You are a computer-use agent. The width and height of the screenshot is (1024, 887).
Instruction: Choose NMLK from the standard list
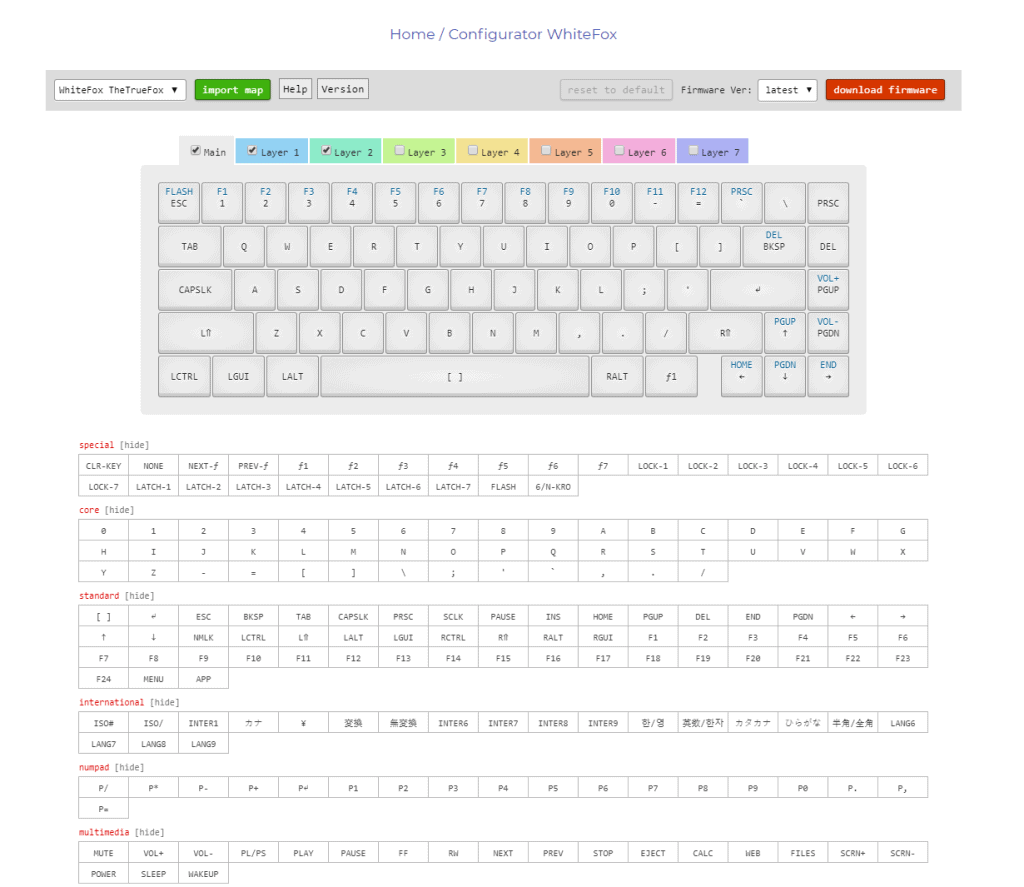click(x=203, y=637)
